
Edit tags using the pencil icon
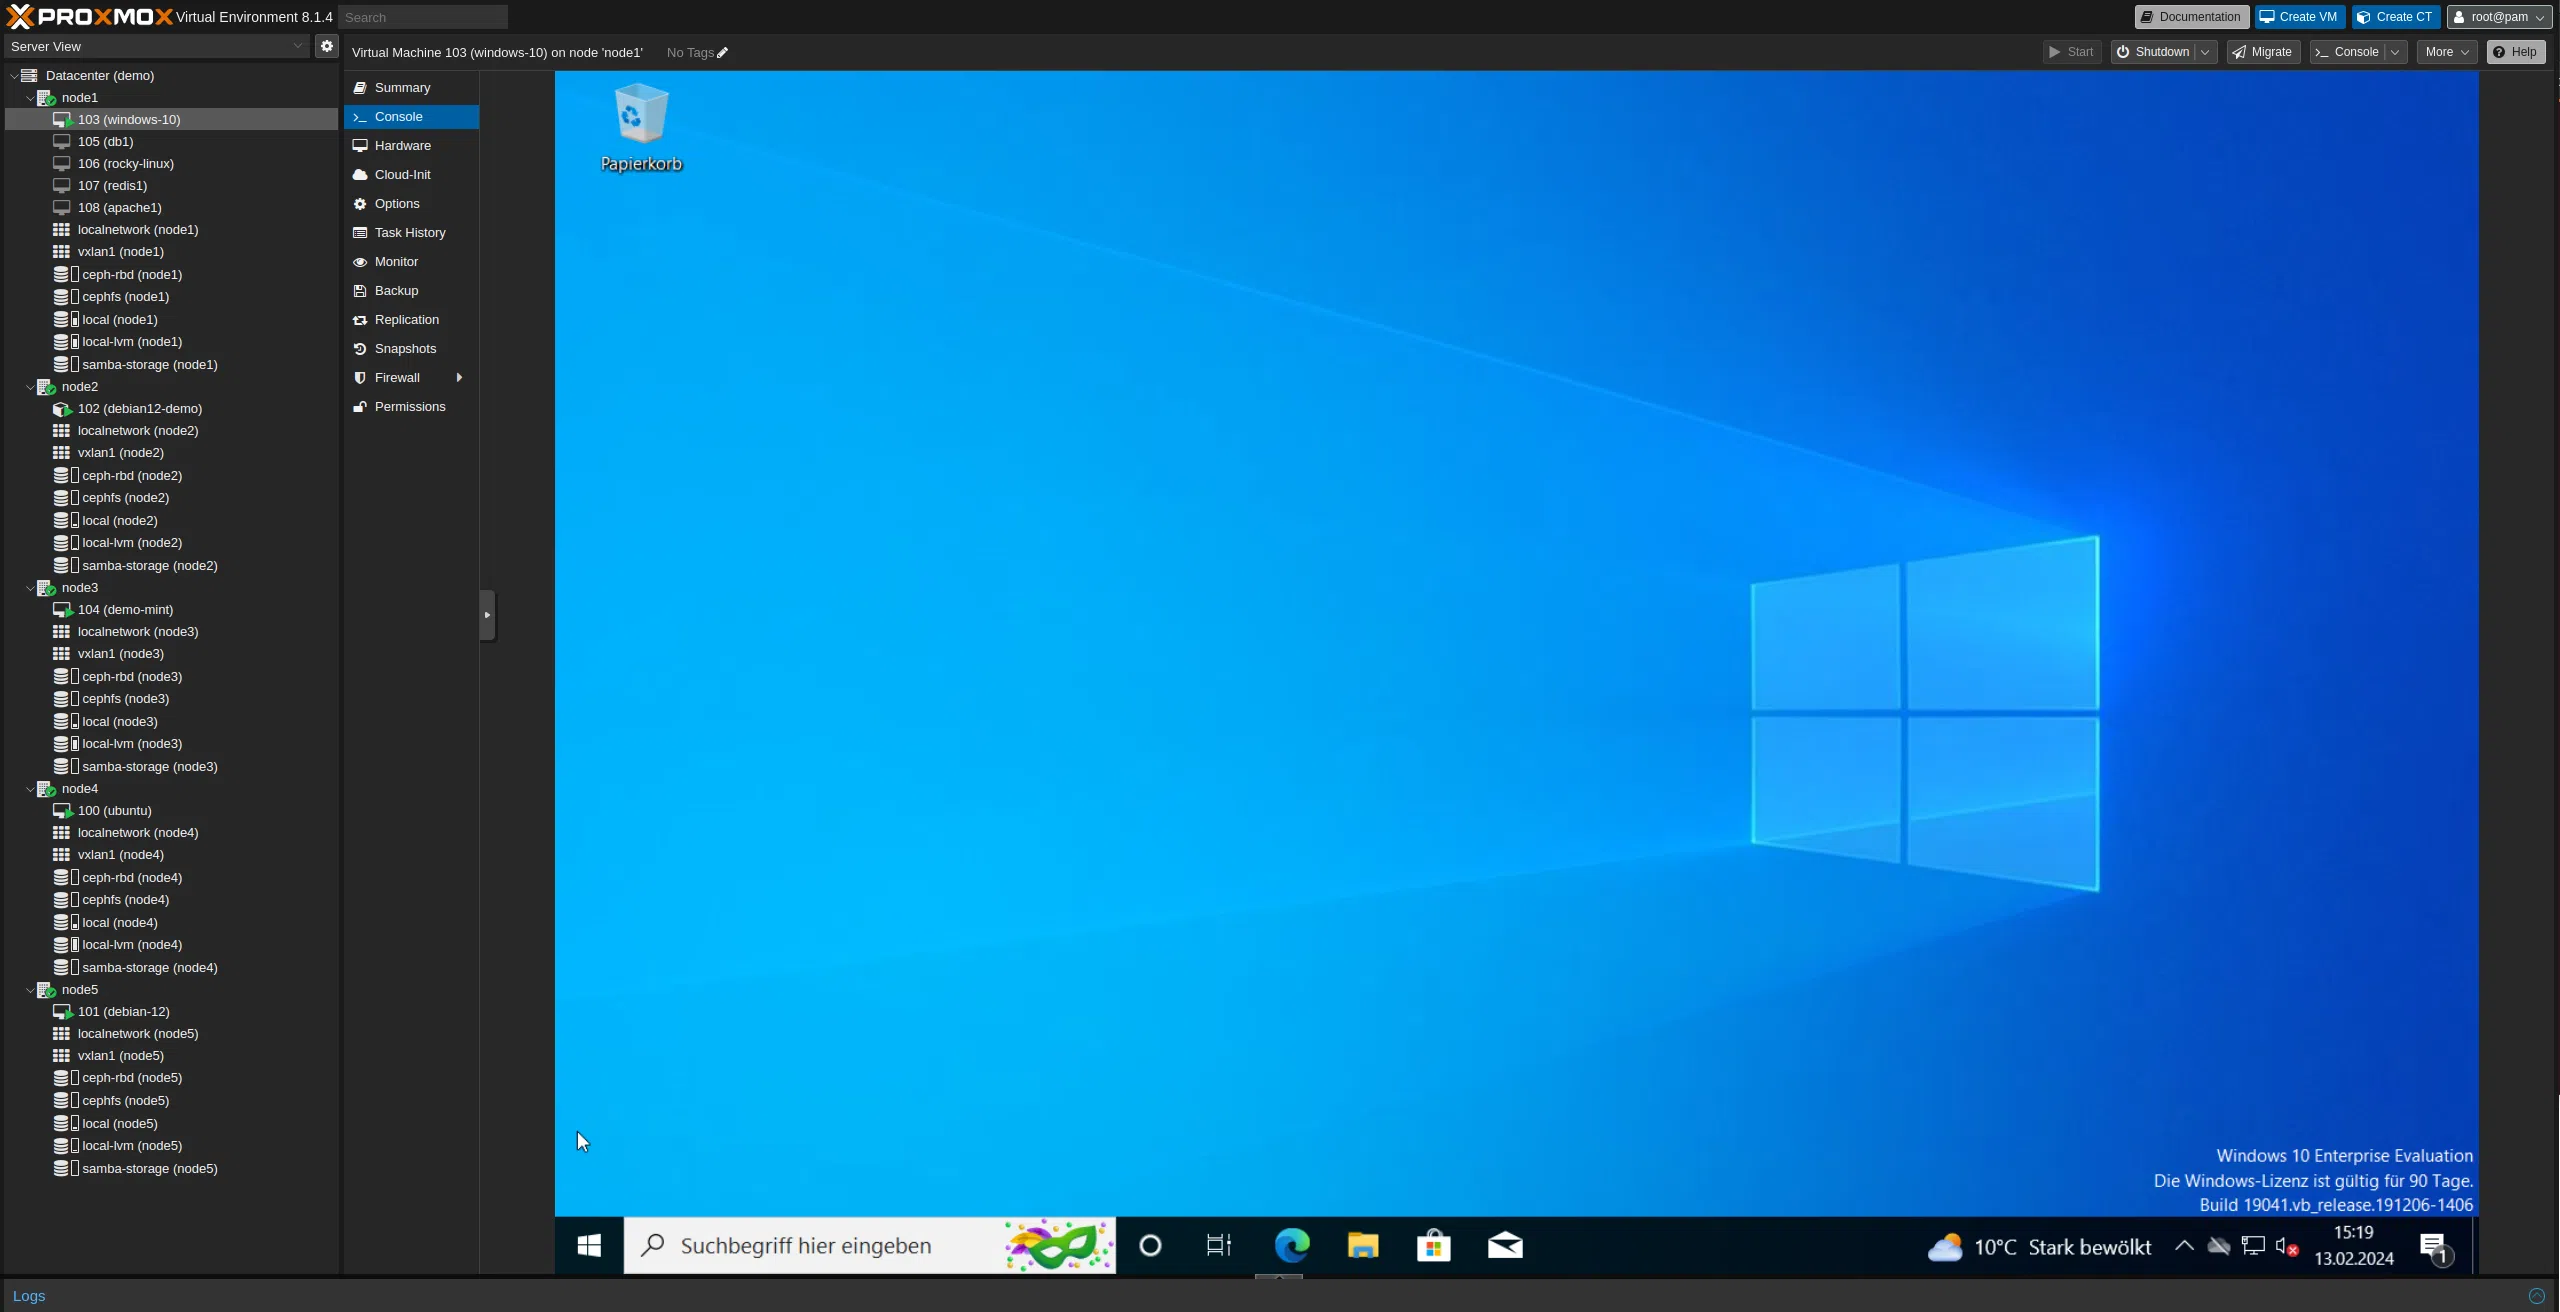(722, 53)
